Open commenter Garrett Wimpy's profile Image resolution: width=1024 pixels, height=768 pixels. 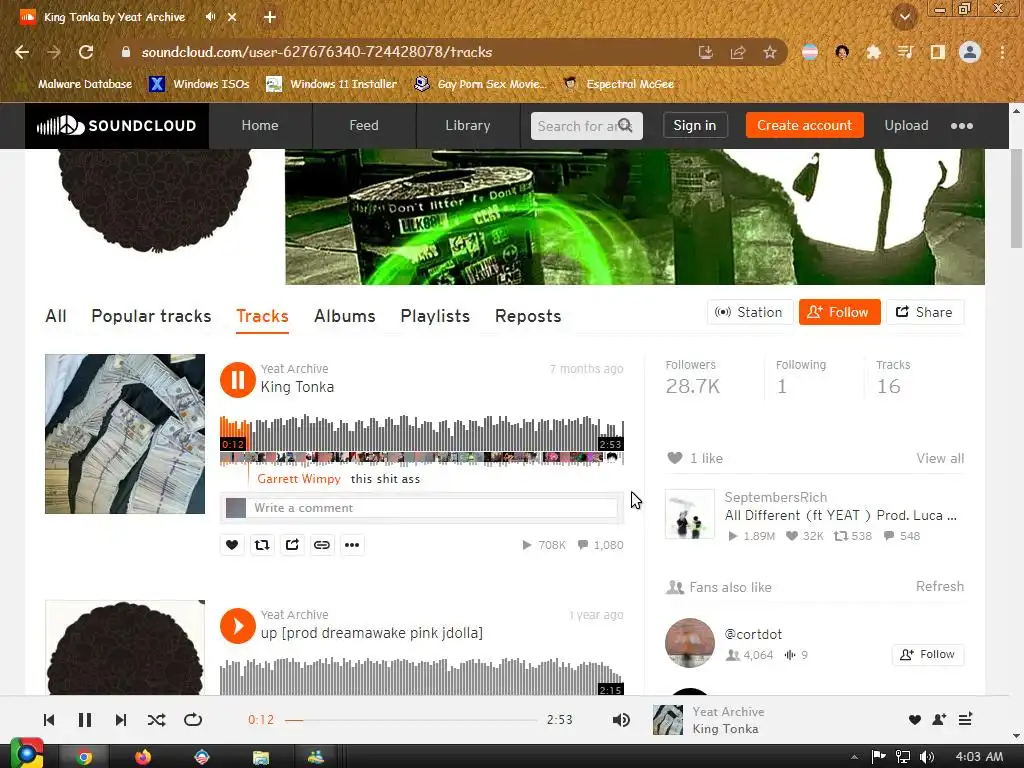click(299, 479)
